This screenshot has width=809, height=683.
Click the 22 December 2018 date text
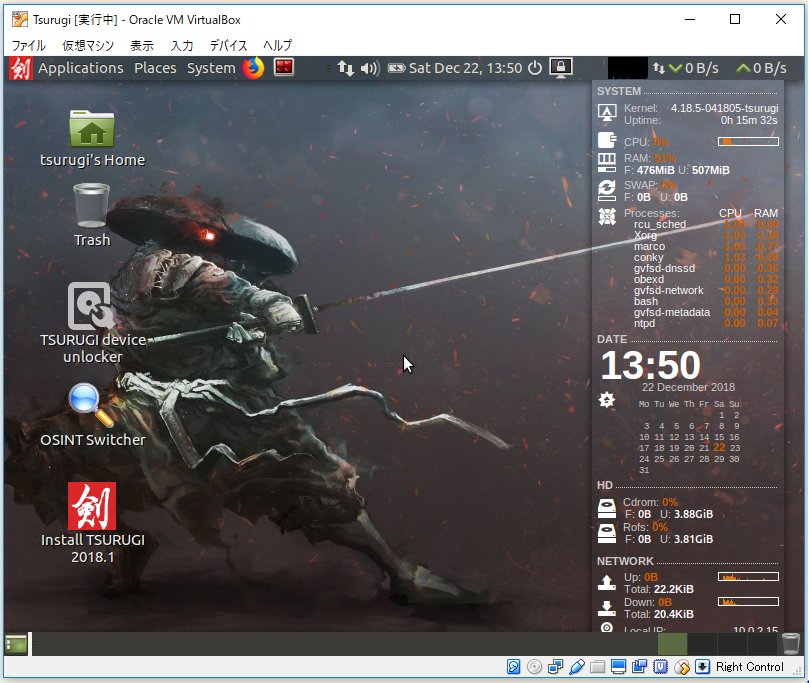(x=688, y=387)
